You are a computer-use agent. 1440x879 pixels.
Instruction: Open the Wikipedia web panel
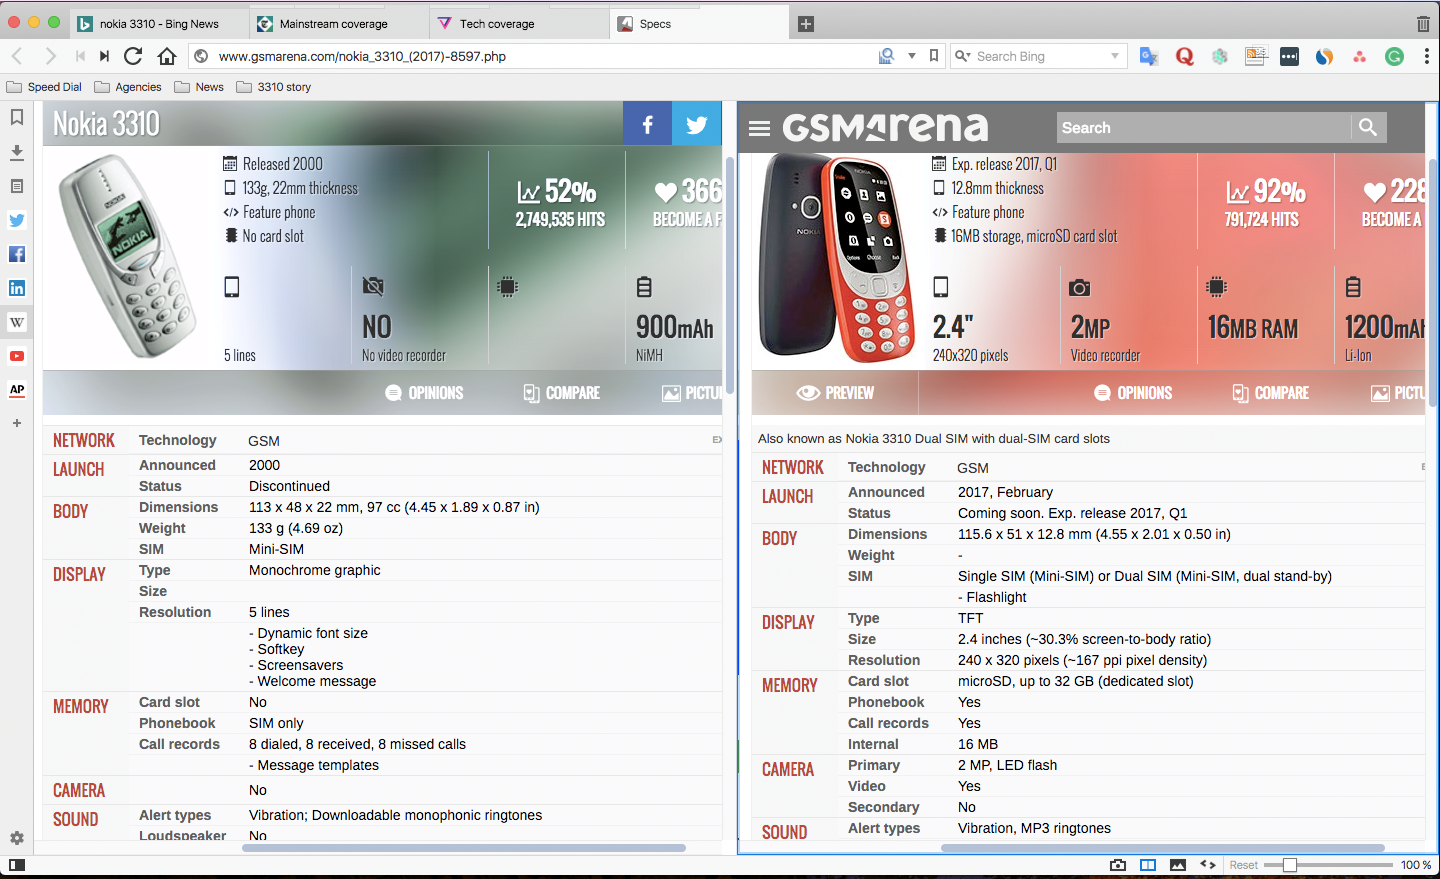coord(17,322)
